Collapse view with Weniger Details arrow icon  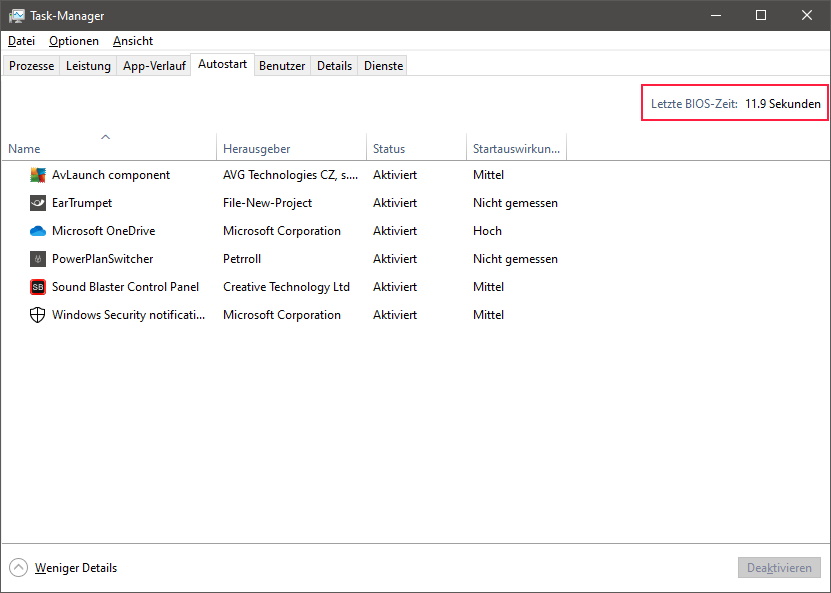18,568
